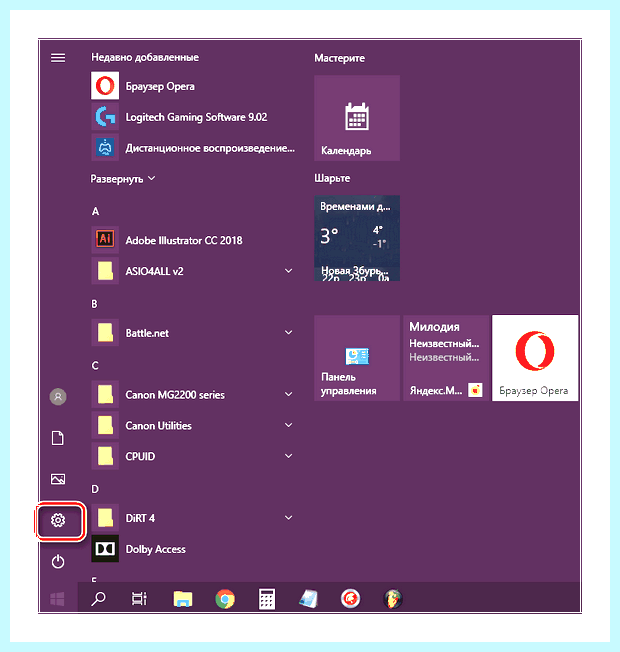Launch File Explorer from the taskbar
This screenshot has width=620, height=652.
coord(183,599)
